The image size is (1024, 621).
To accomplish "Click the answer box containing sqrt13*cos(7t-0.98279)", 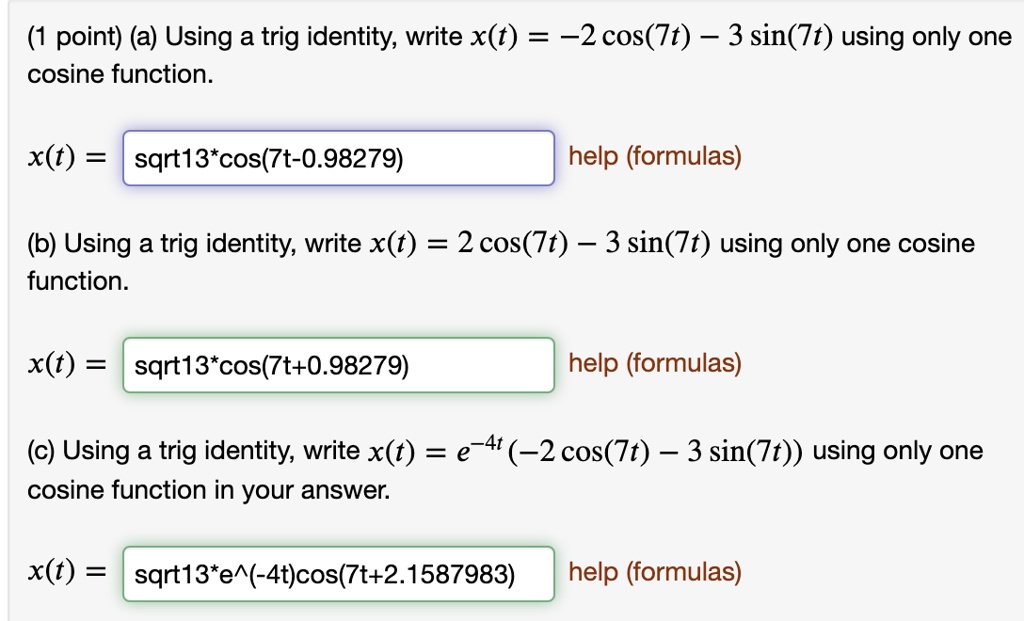I will tap(337, 157).
